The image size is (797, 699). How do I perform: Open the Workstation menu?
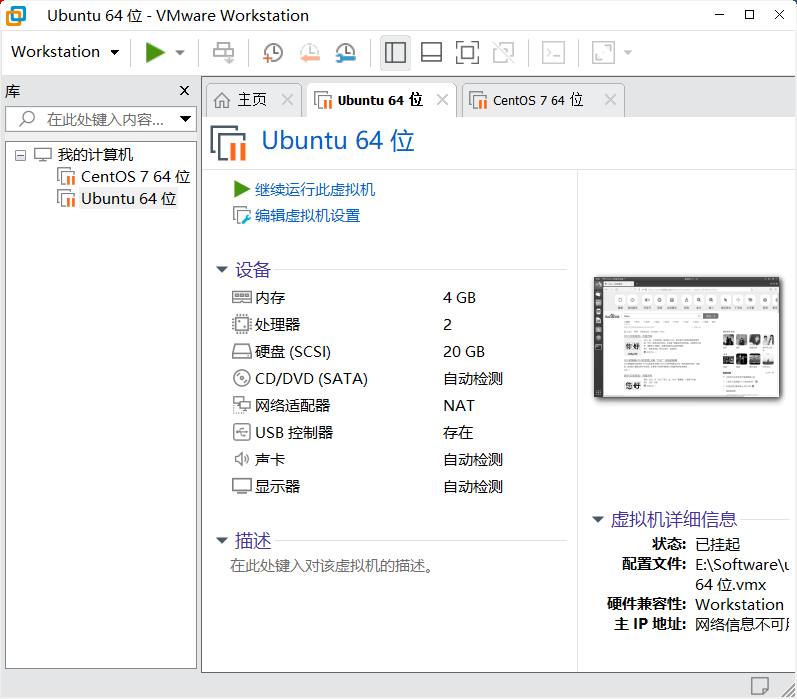[65, 52]
